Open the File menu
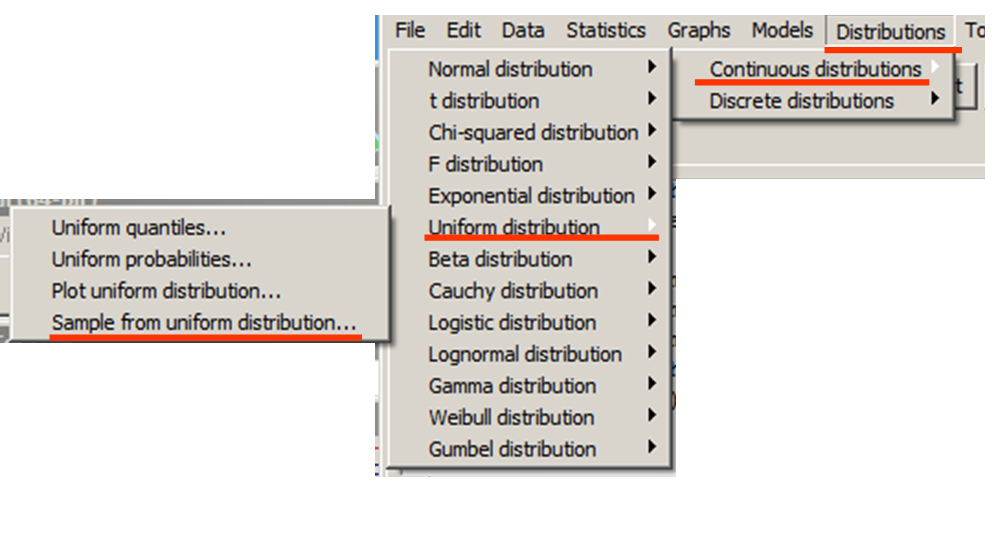The image size is (1000, 542). [x=410, y=30]
